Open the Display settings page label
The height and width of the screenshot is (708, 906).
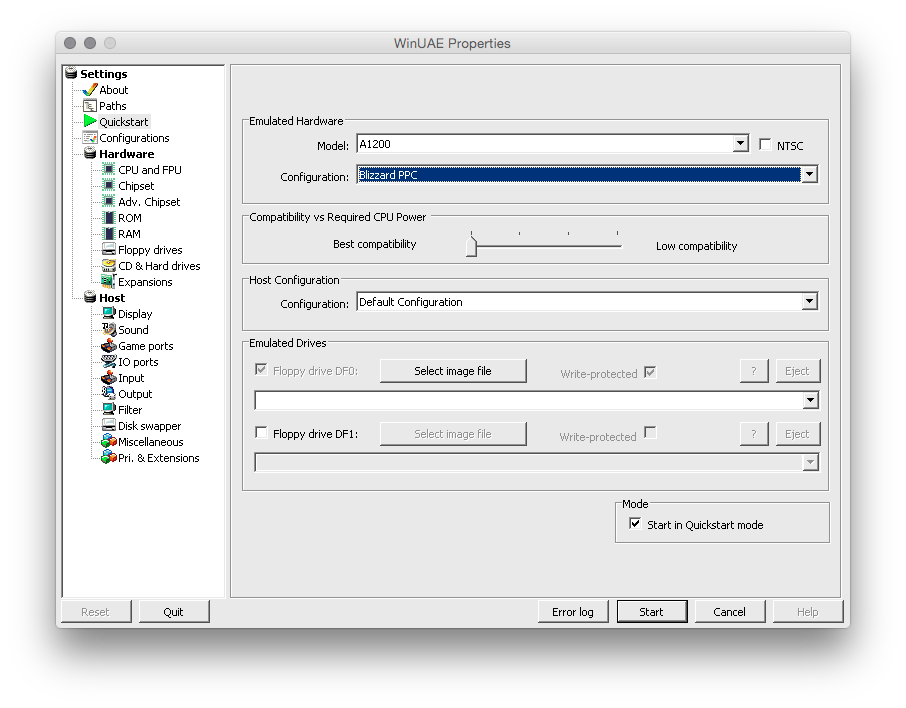point(135,314)
